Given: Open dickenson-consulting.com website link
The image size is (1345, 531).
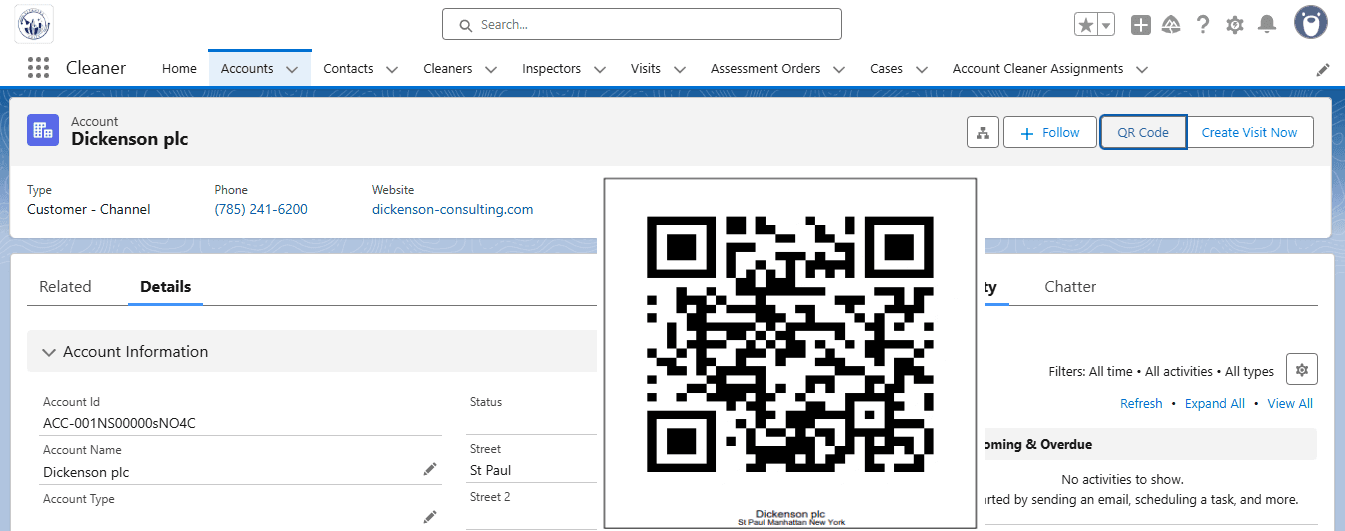Looking at the screenshot, I should (x=452, y=209).
